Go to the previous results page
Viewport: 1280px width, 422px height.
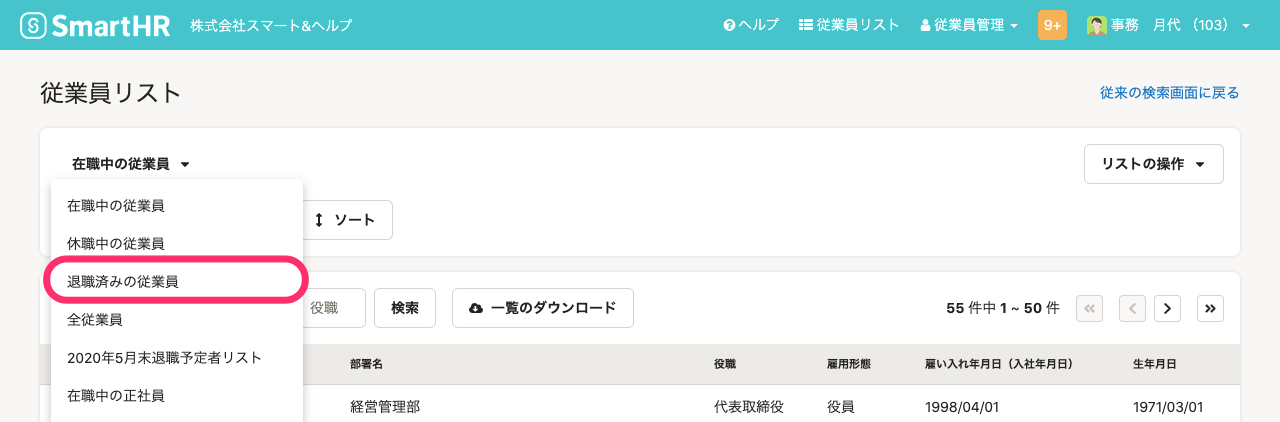[1132, 308]
